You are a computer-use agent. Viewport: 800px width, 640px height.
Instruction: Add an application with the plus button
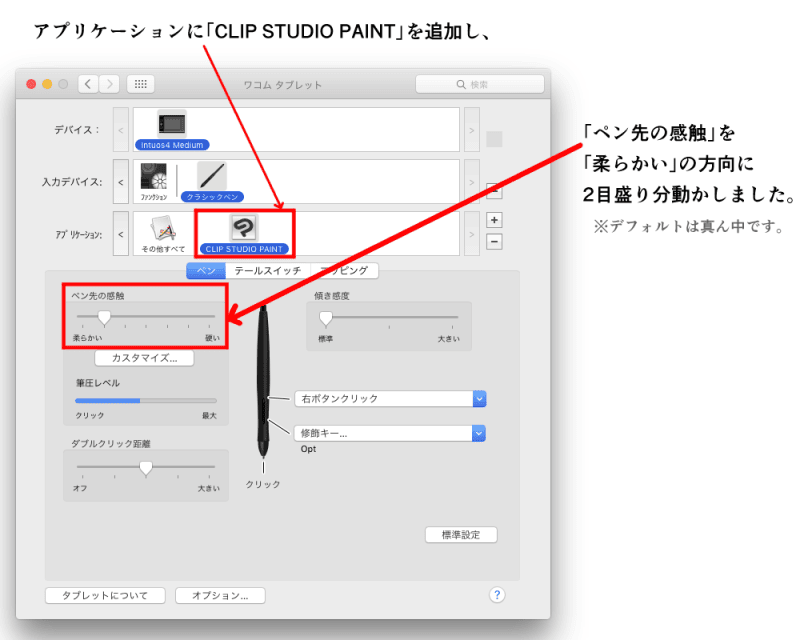click(x=494, y=220)
